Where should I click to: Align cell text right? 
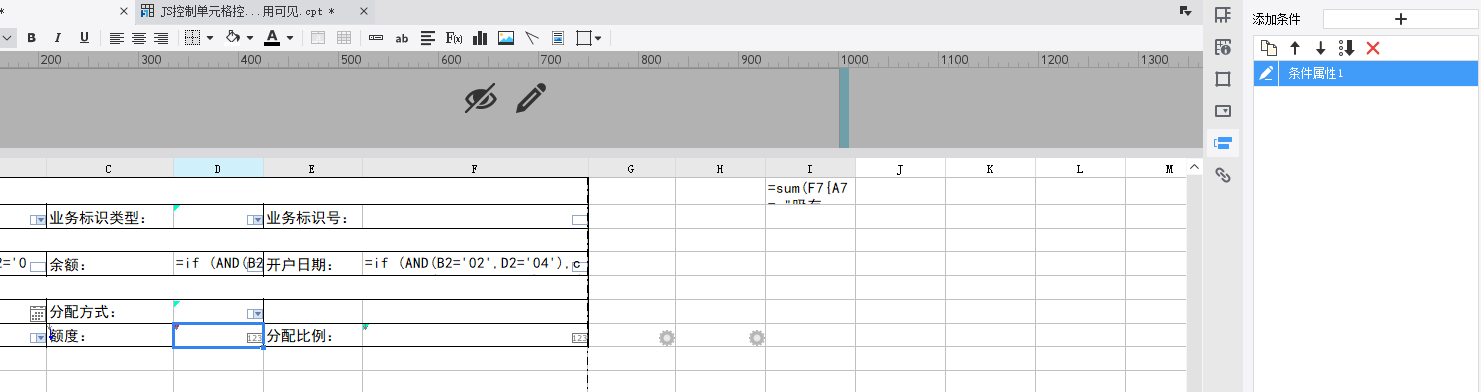click(x=161, y=38)
